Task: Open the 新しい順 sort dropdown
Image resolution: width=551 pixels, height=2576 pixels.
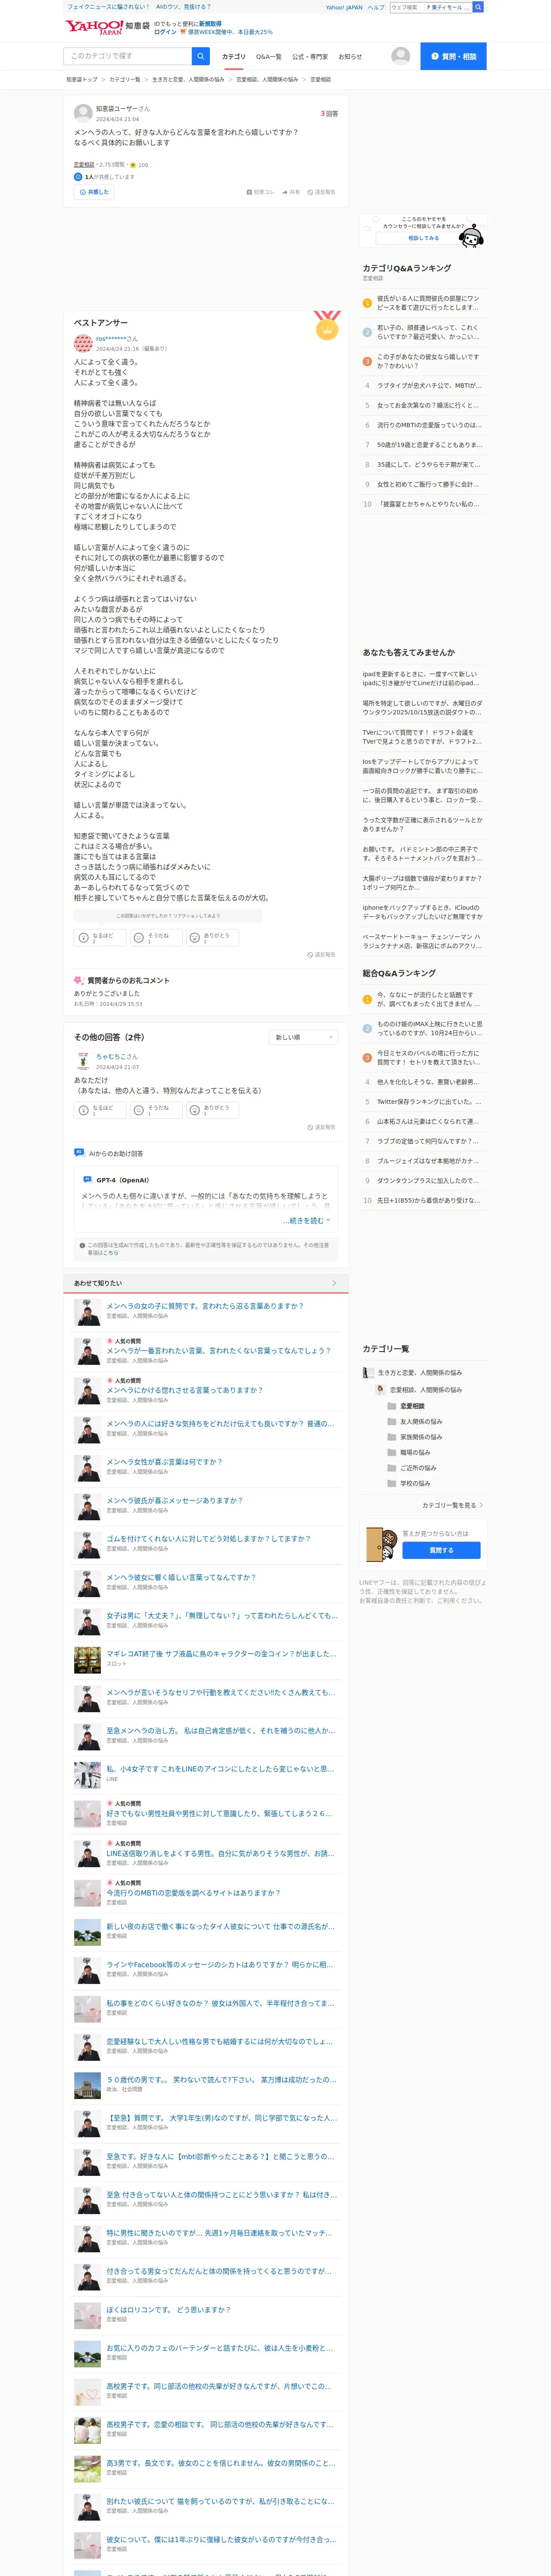Action: click(303, 1037)
